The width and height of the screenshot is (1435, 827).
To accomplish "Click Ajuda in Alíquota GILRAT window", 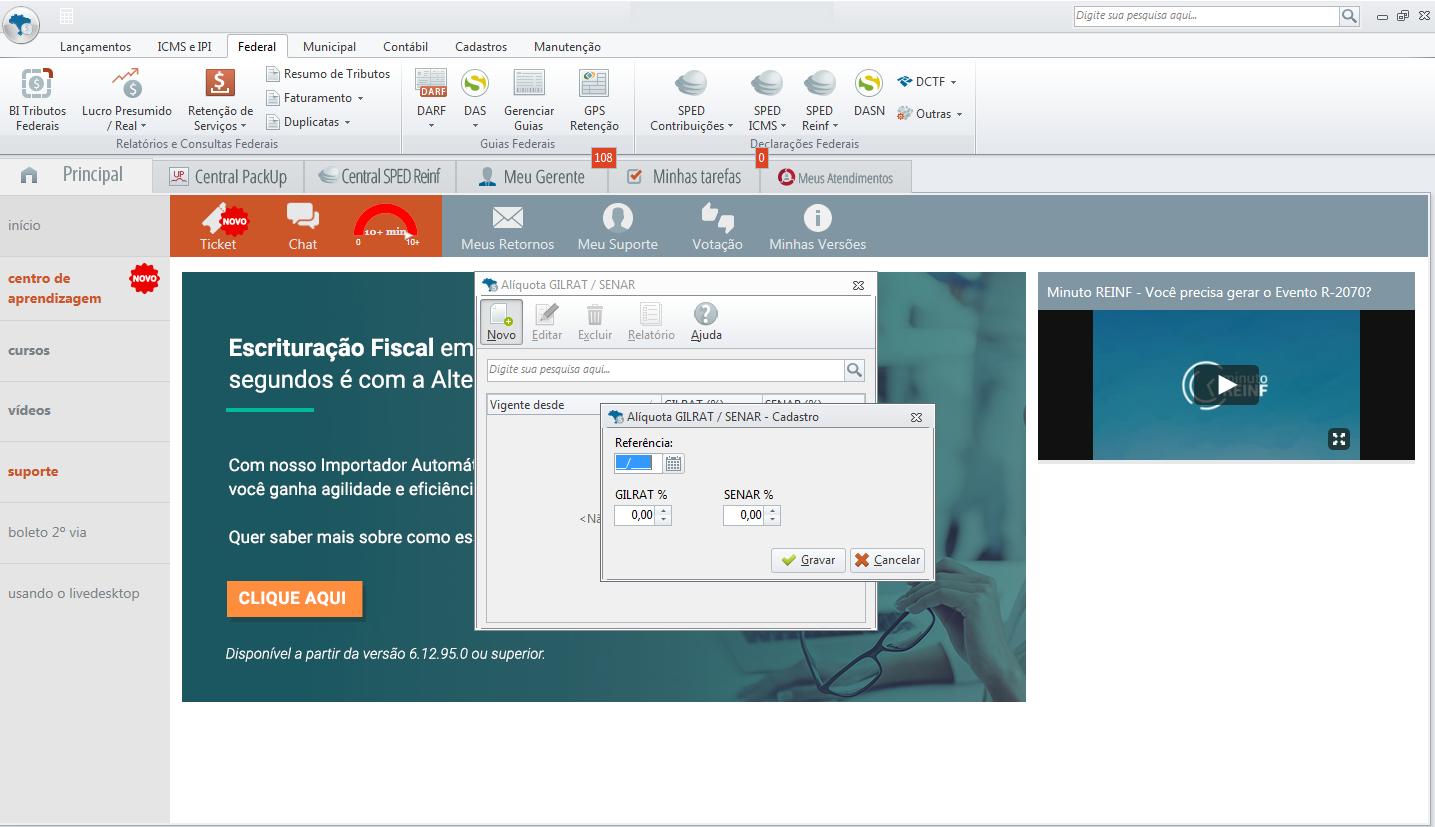I will [x=706, y=322].
